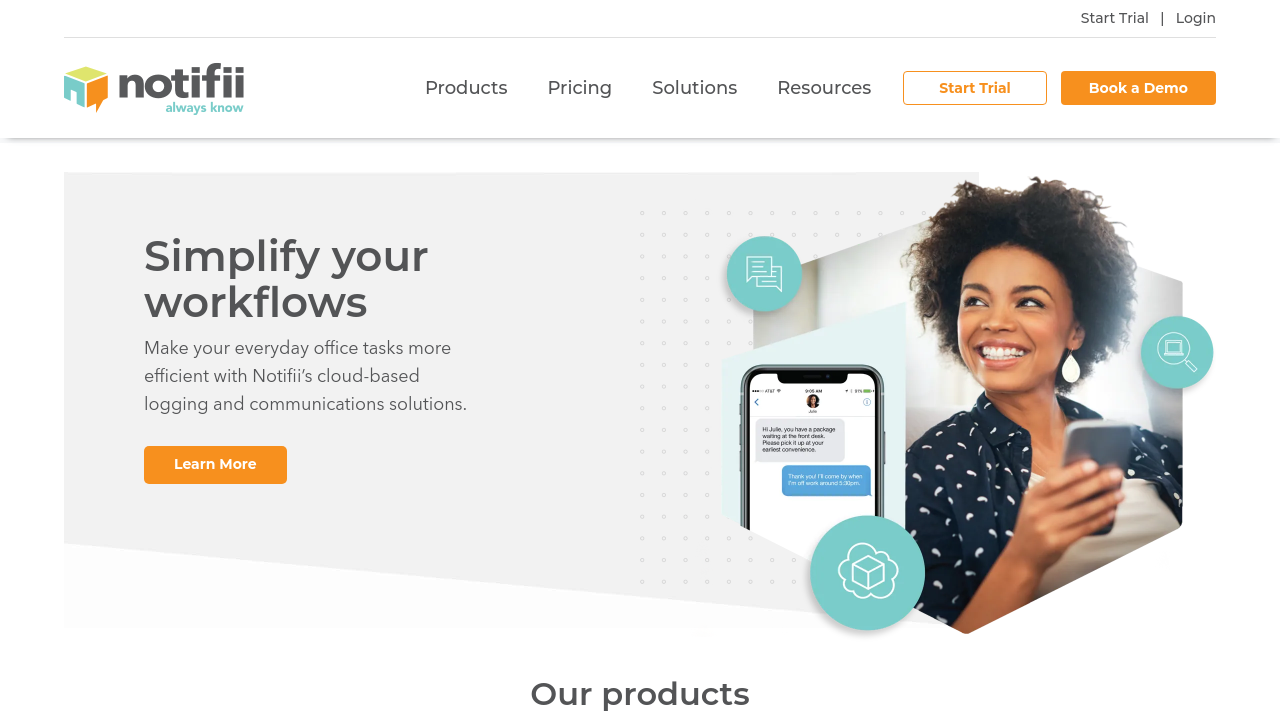Expand the Solutions menu

[694, 88]
